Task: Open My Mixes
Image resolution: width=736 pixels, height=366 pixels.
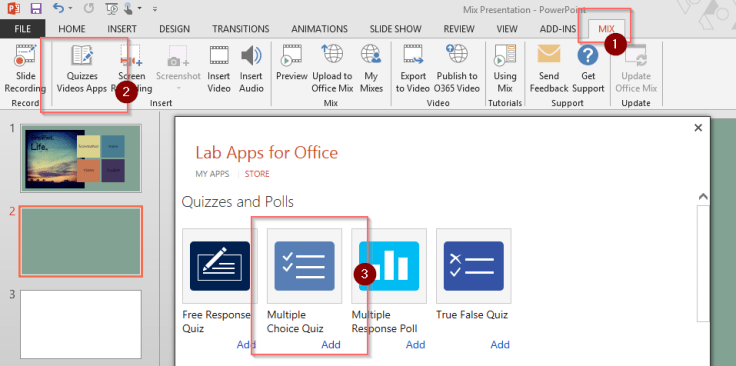Action: [x=371, y=69]
